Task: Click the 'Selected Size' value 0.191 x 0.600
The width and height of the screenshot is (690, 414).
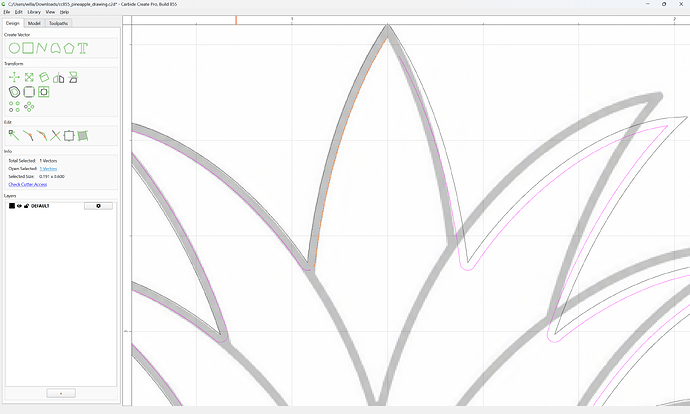Action: tap(52, 176)
